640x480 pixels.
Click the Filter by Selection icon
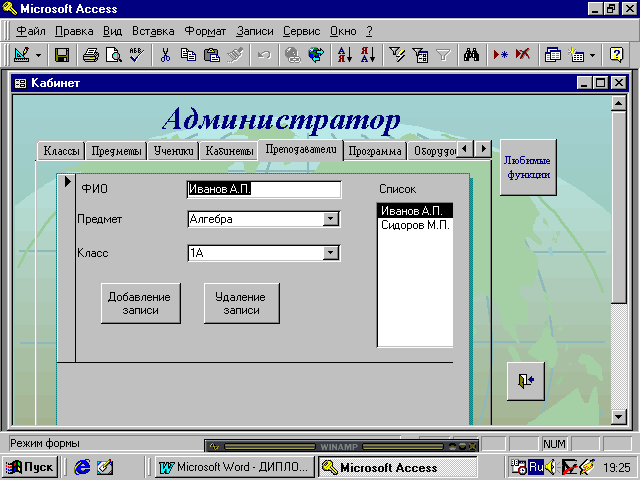coord(398,55)
